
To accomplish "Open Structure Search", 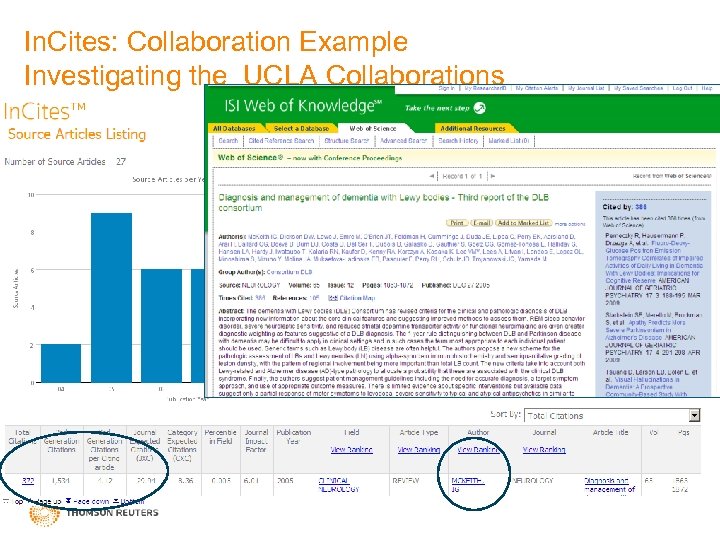I will 347,141.
